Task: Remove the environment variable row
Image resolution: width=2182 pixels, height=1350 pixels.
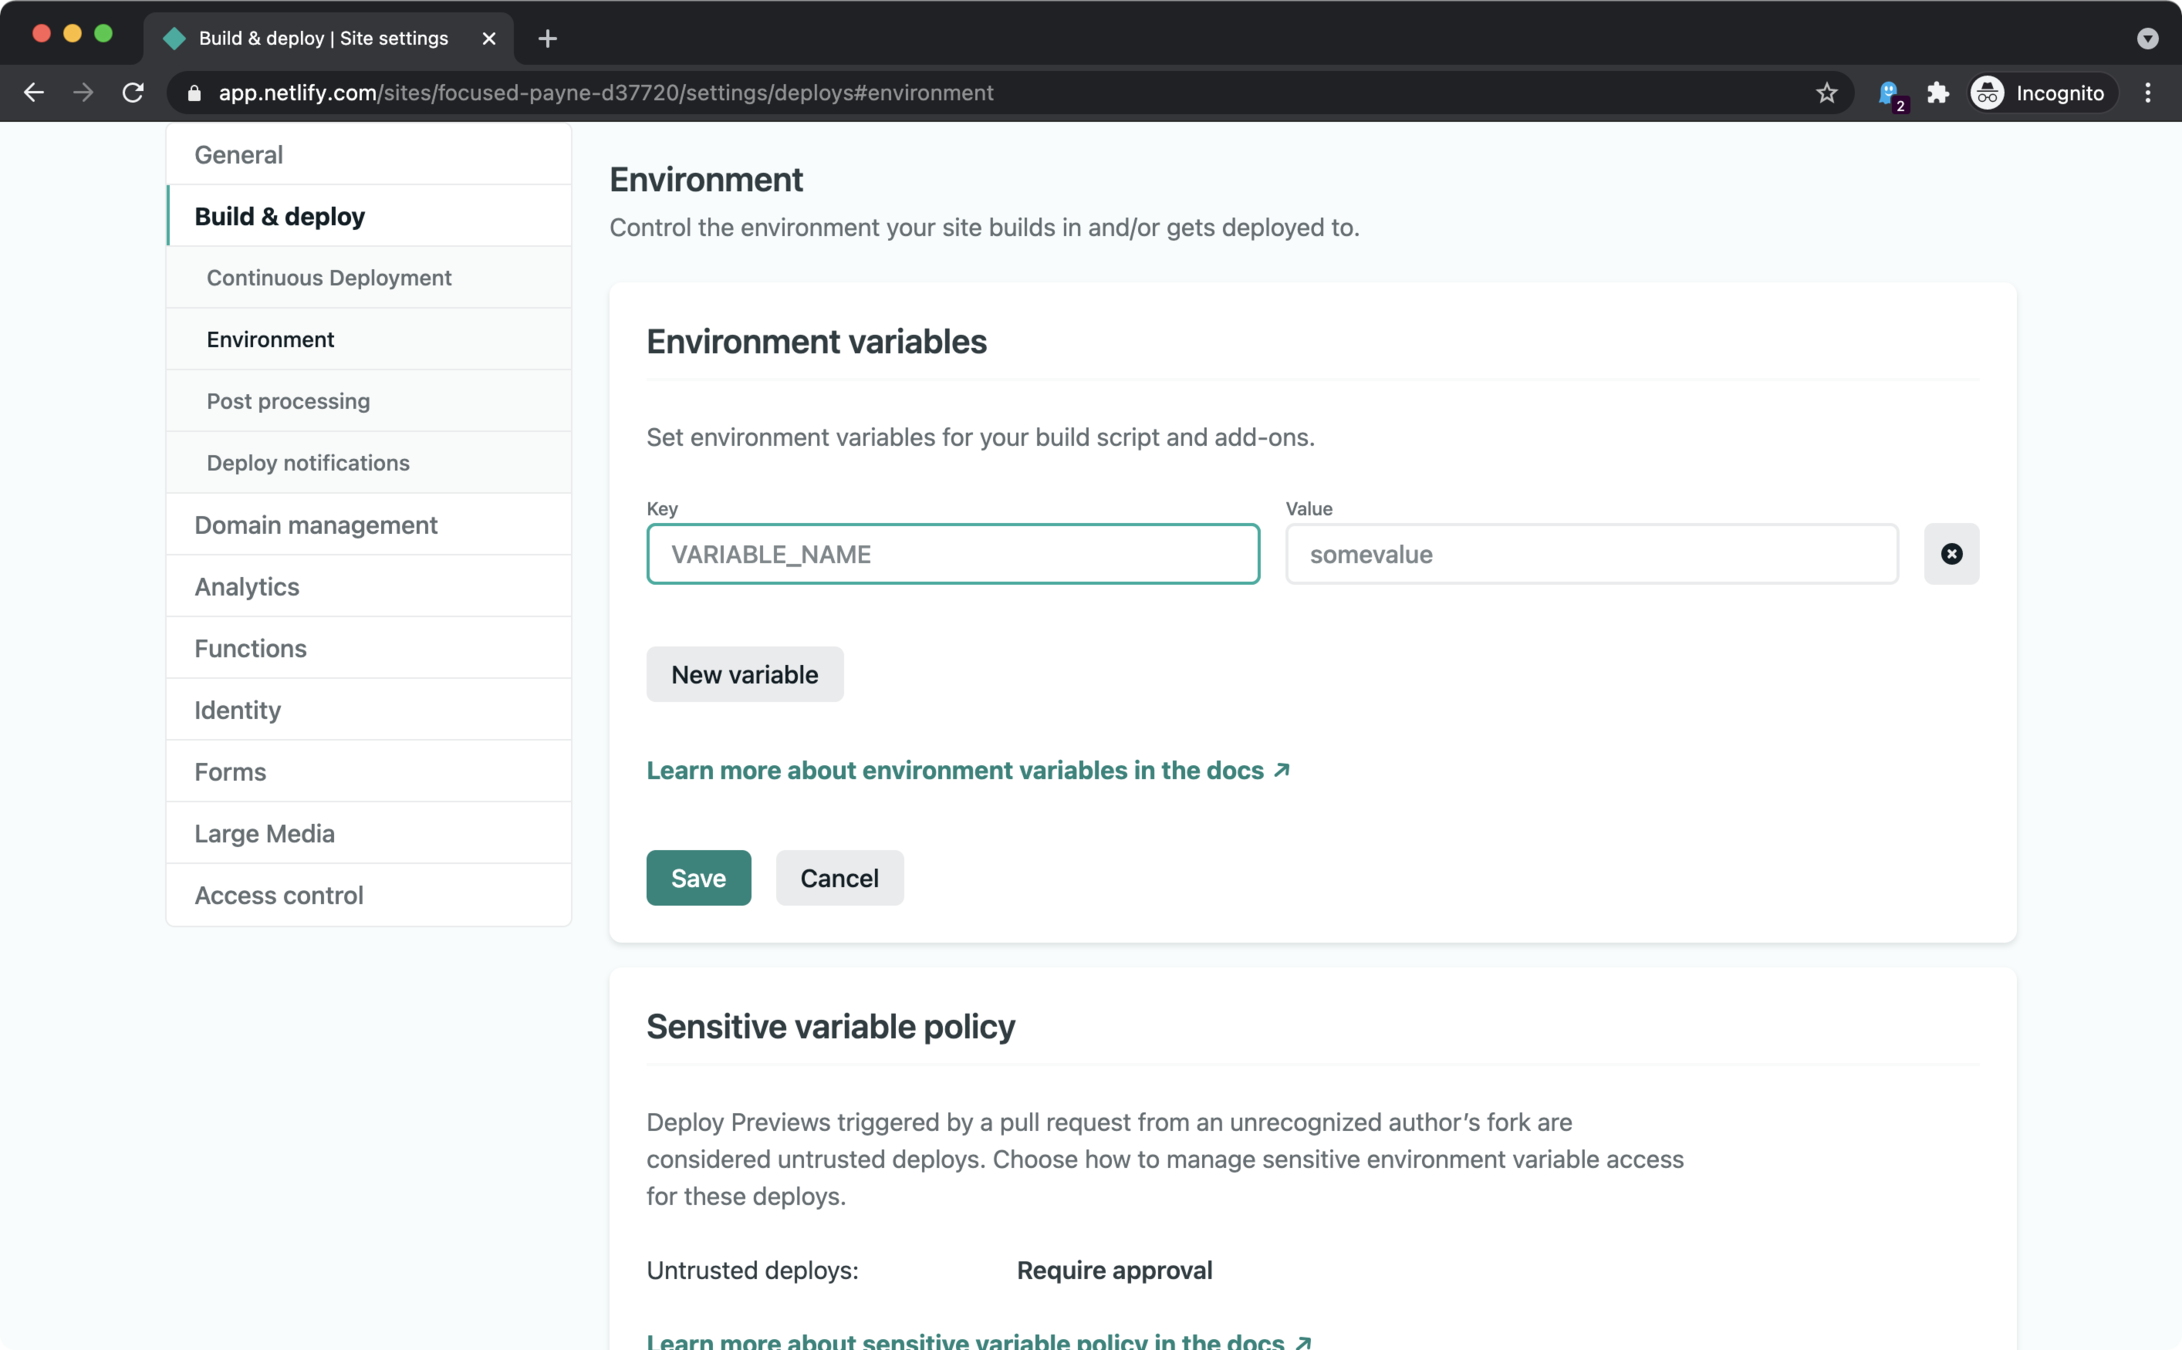Action: pos(1951,554)
